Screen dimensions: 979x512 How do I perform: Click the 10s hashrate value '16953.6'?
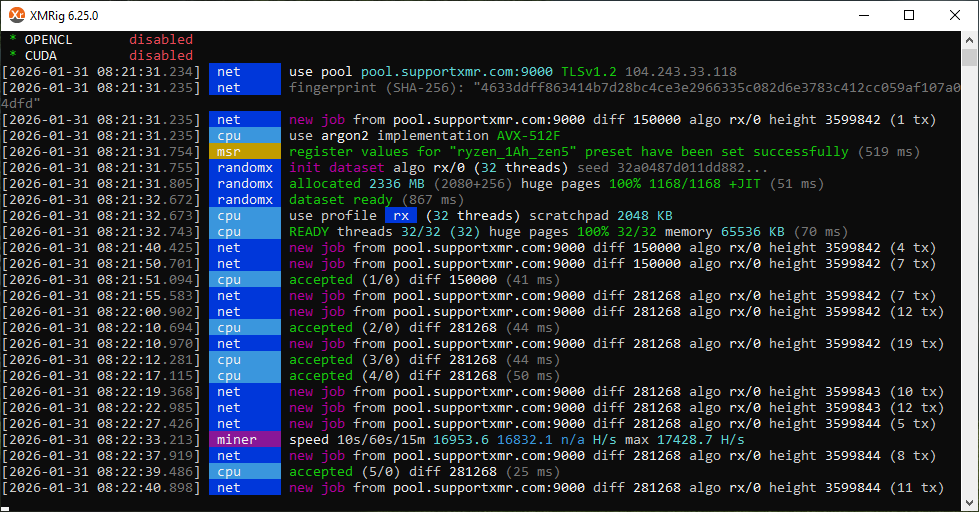point(461,440)
